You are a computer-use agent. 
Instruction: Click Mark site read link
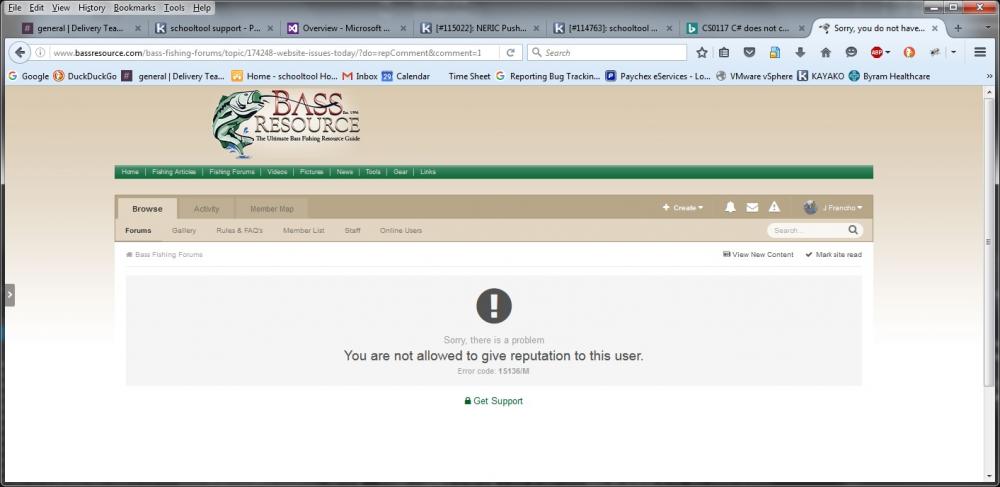(x=834, y=254)
